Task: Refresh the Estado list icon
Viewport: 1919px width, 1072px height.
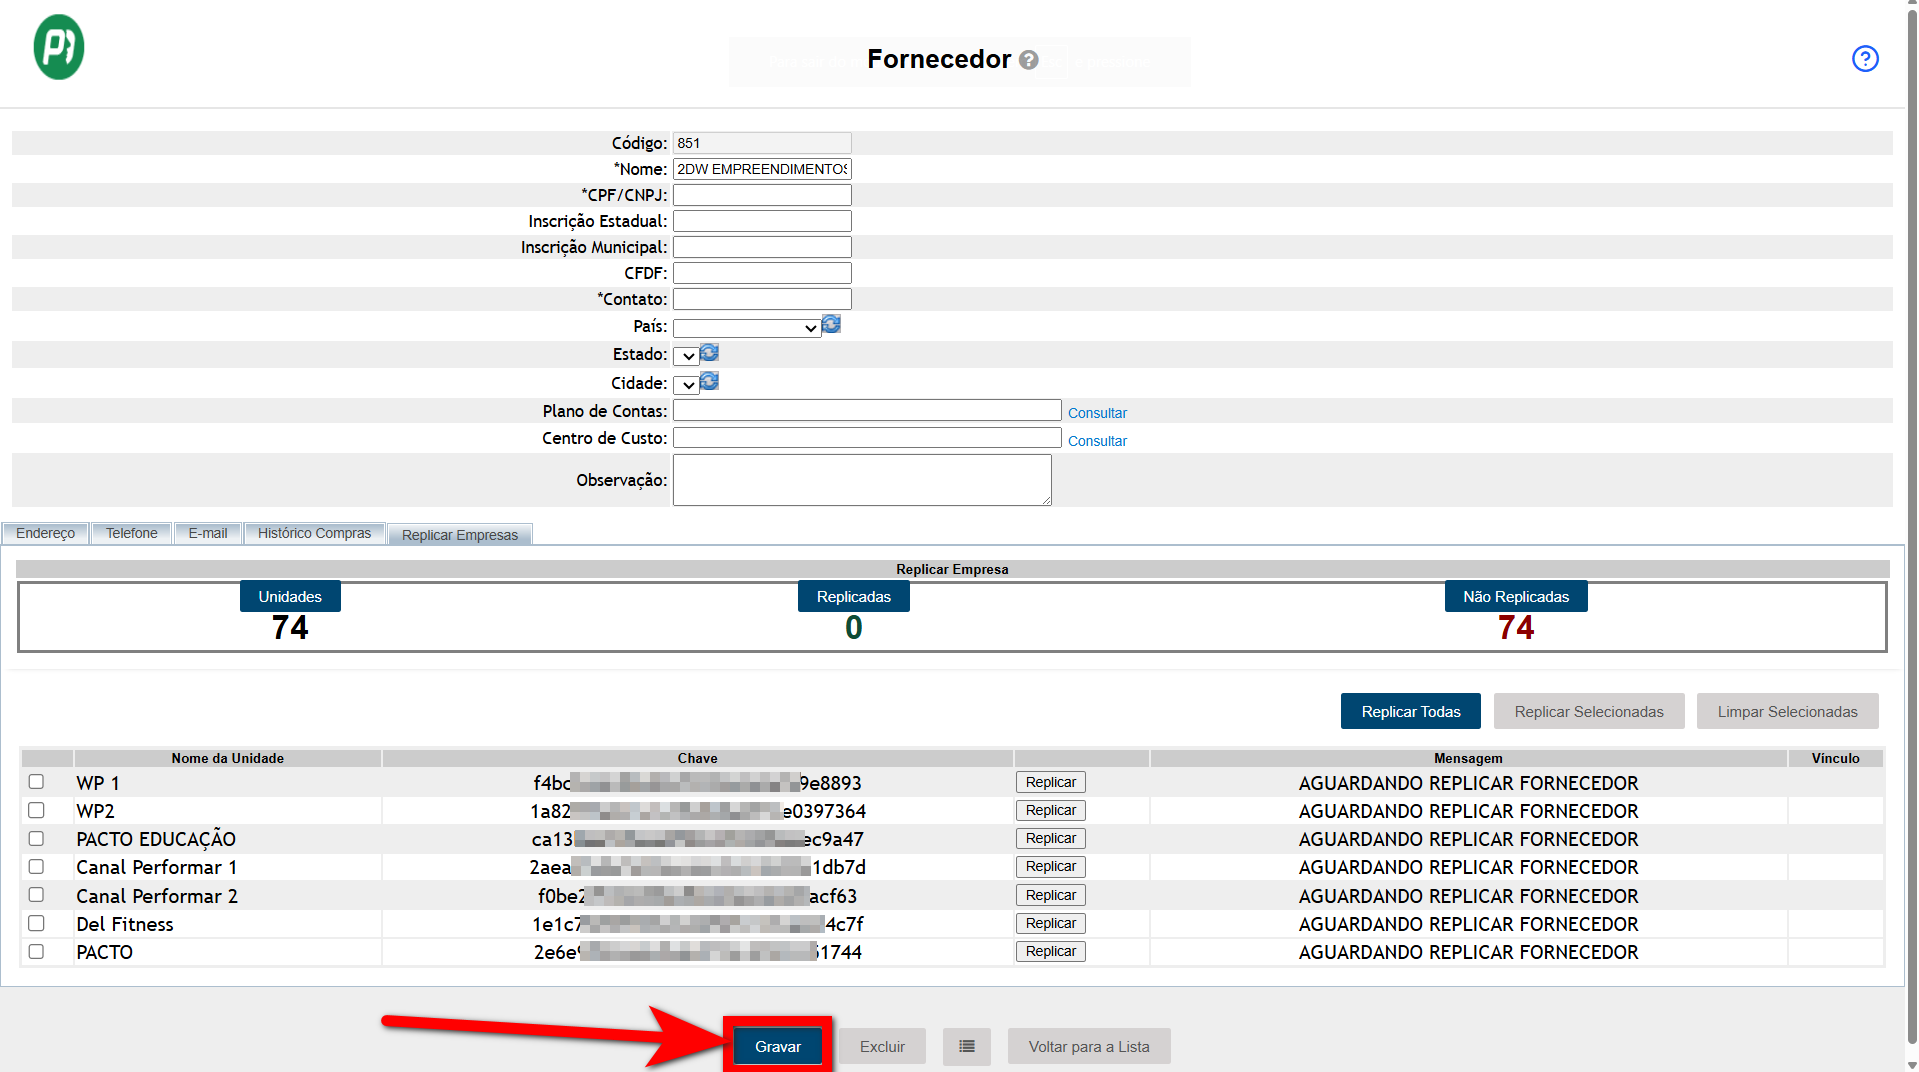Action: click(x=709, y=353)
